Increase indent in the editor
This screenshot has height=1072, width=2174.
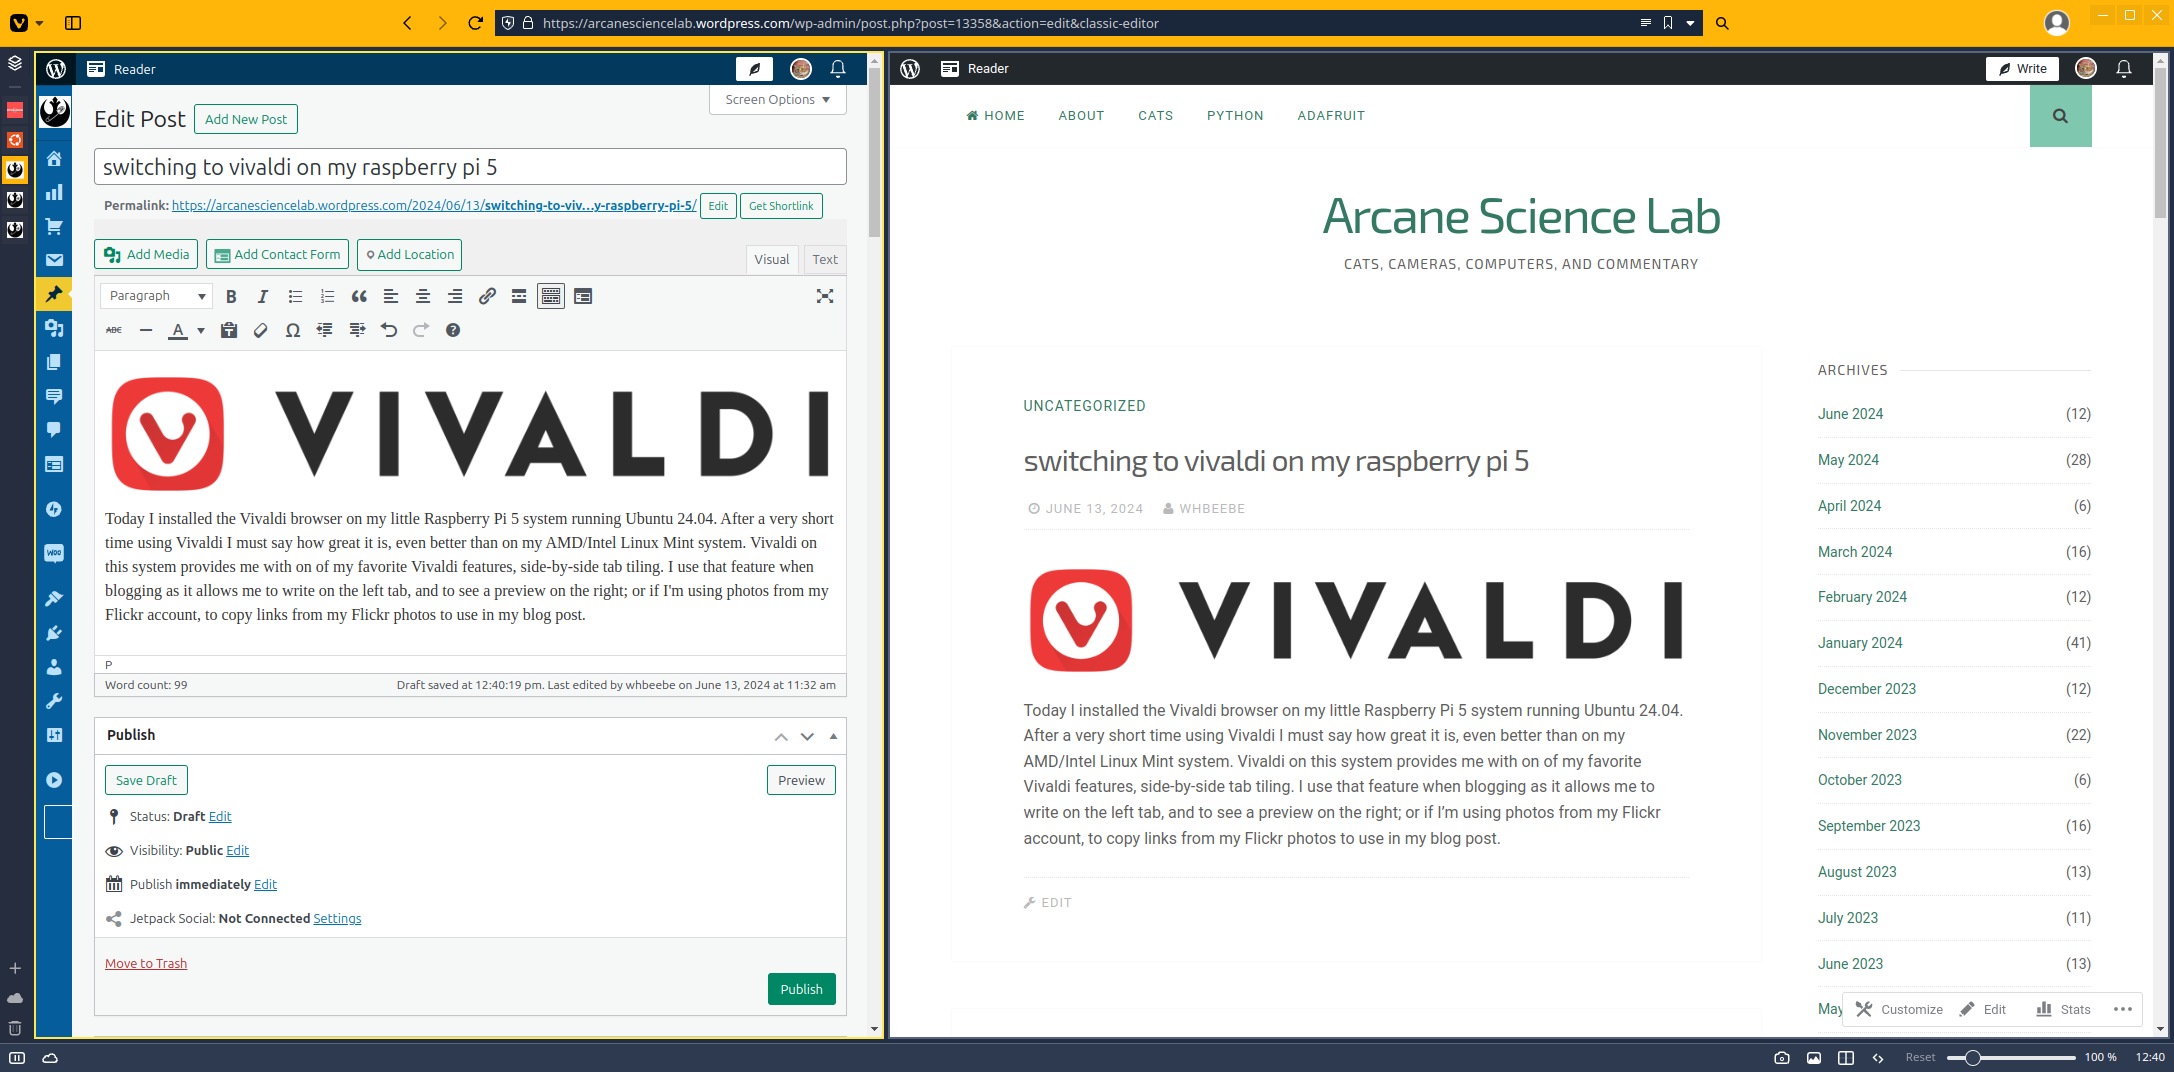coord(357,330)
